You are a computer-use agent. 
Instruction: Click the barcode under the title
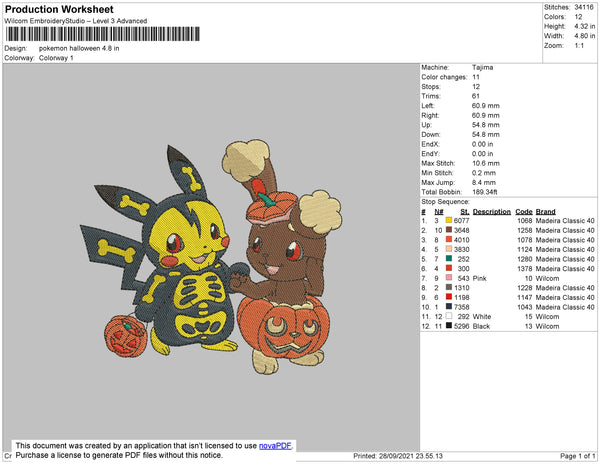click(103, 34)
